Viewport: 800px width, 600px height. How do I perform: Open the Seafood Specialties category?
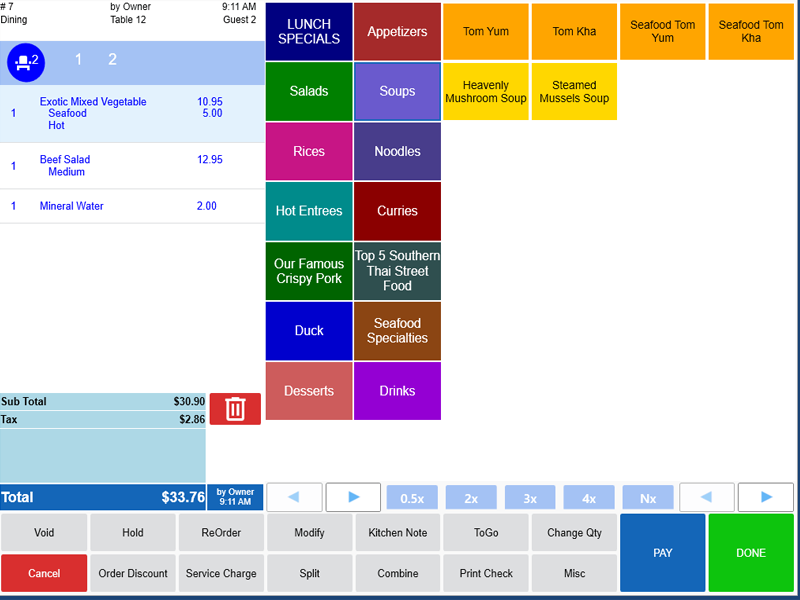(x=397, y=331)
